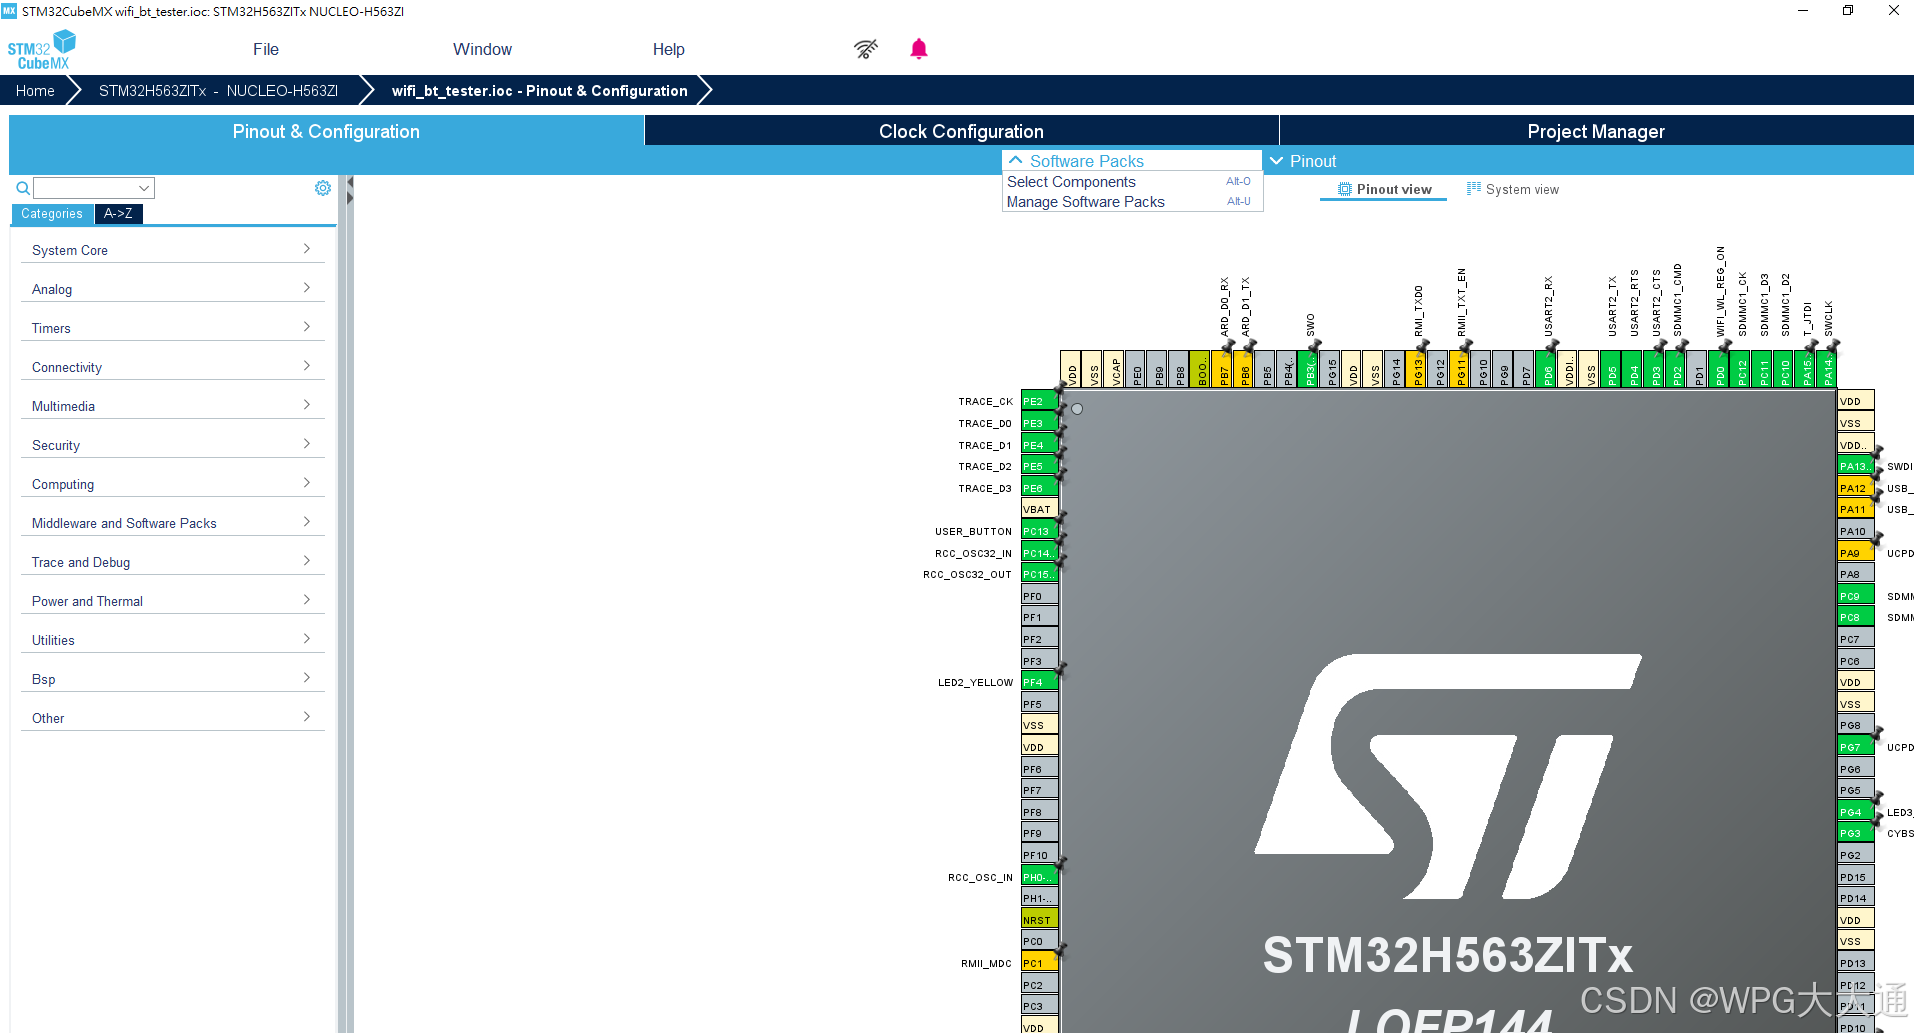Screen dimensions: 1914x1033
Task: Expand the Bsp category
Action: [172, 679]
